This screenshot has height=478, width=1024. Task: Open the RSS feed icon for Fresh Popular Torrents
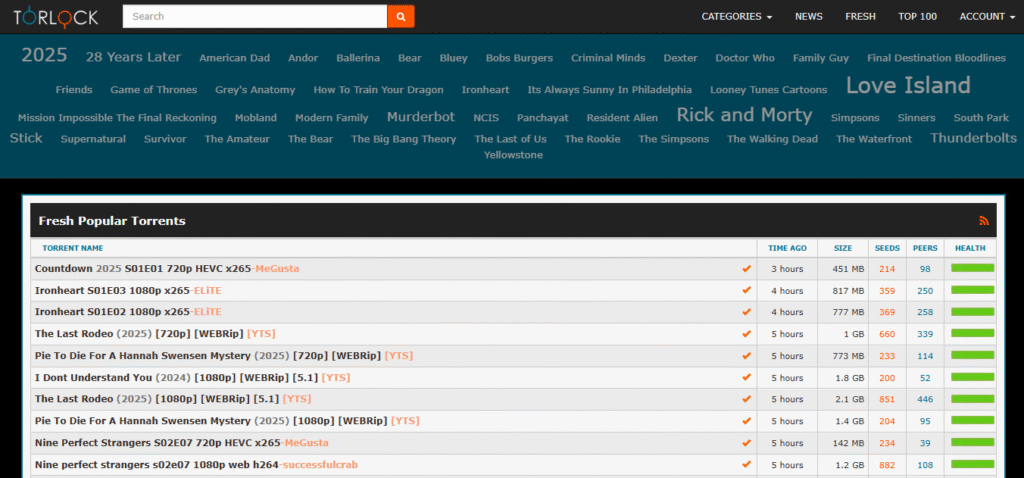pos(984,221)
